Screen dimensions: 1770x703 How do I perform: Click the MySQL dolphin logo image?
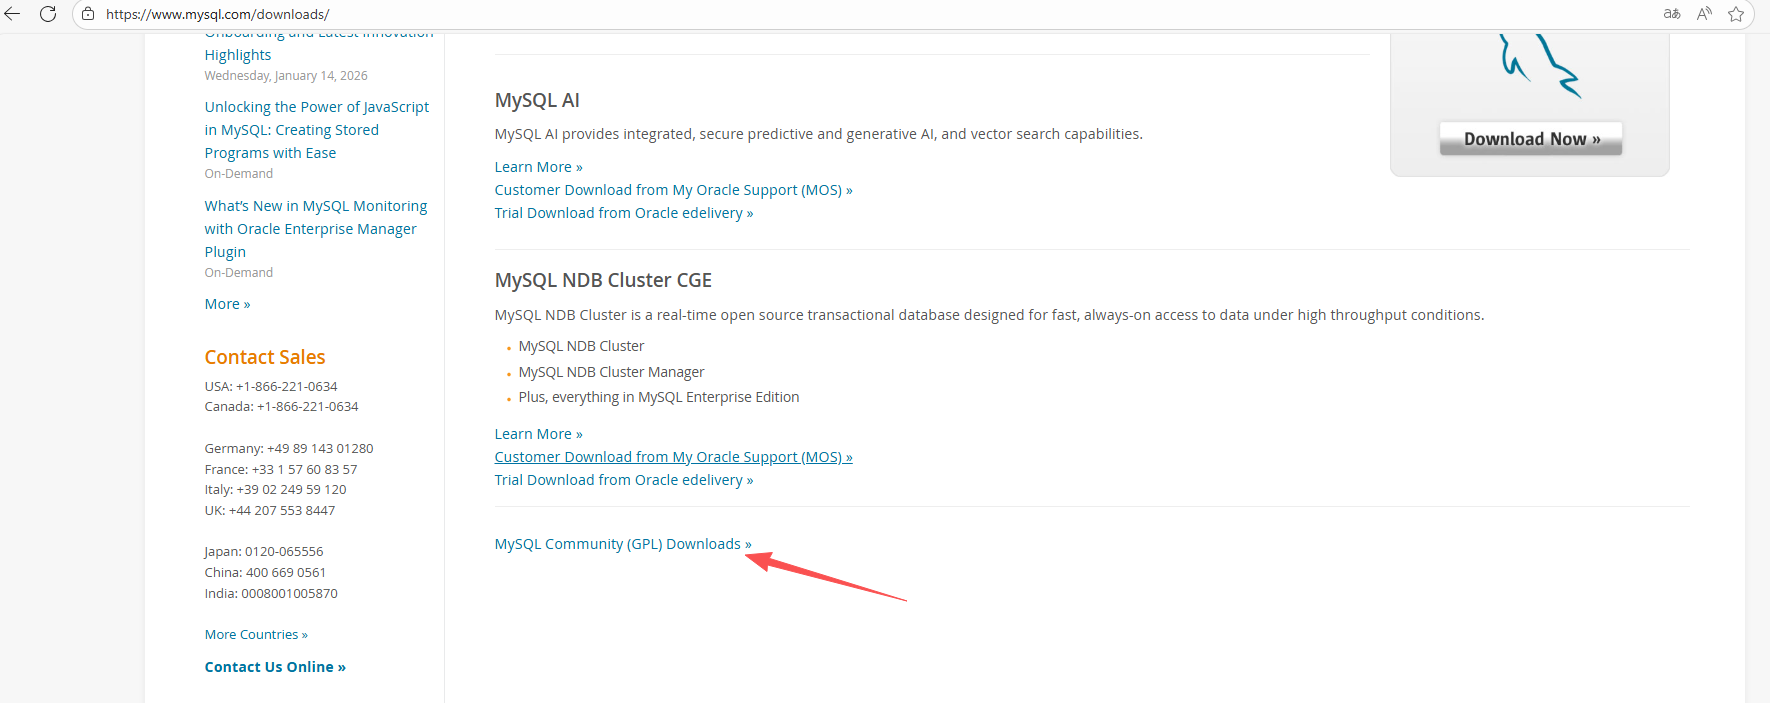(1540, 66)
